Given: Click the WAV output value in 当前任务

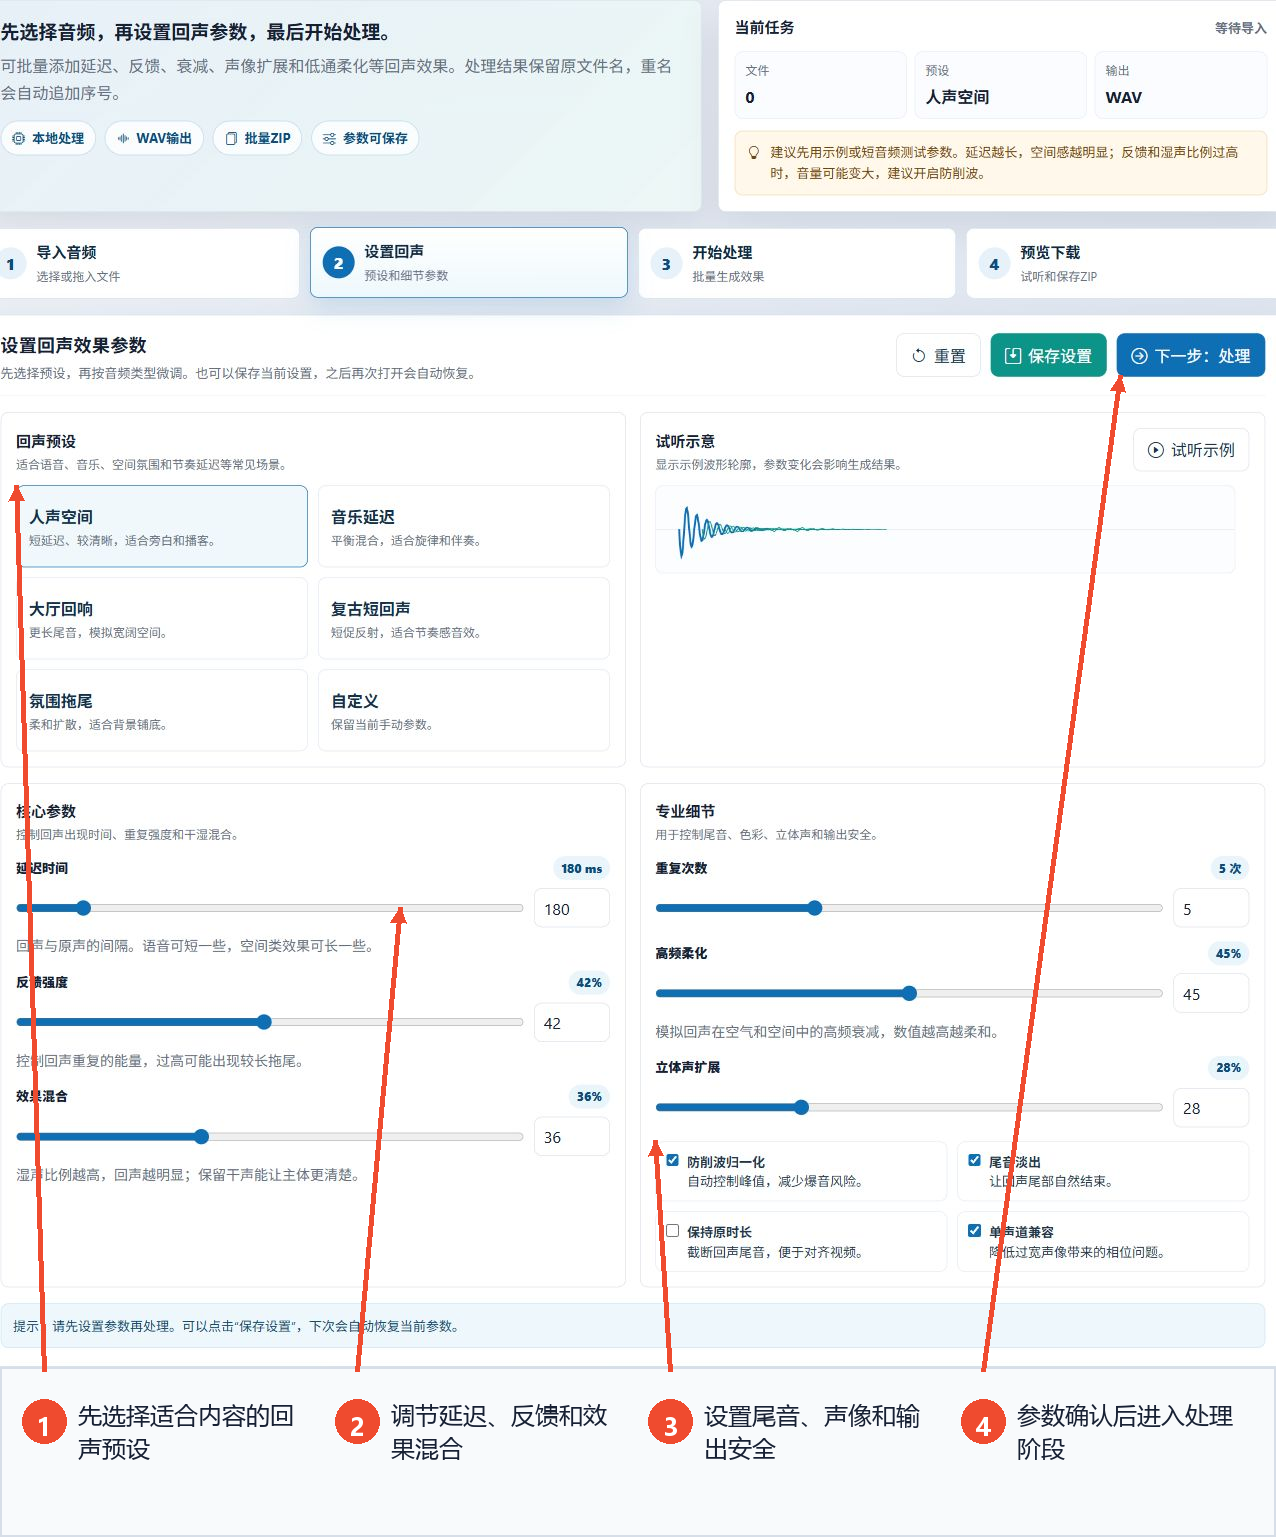Looking at the screenshot, I should [1123, 97].
